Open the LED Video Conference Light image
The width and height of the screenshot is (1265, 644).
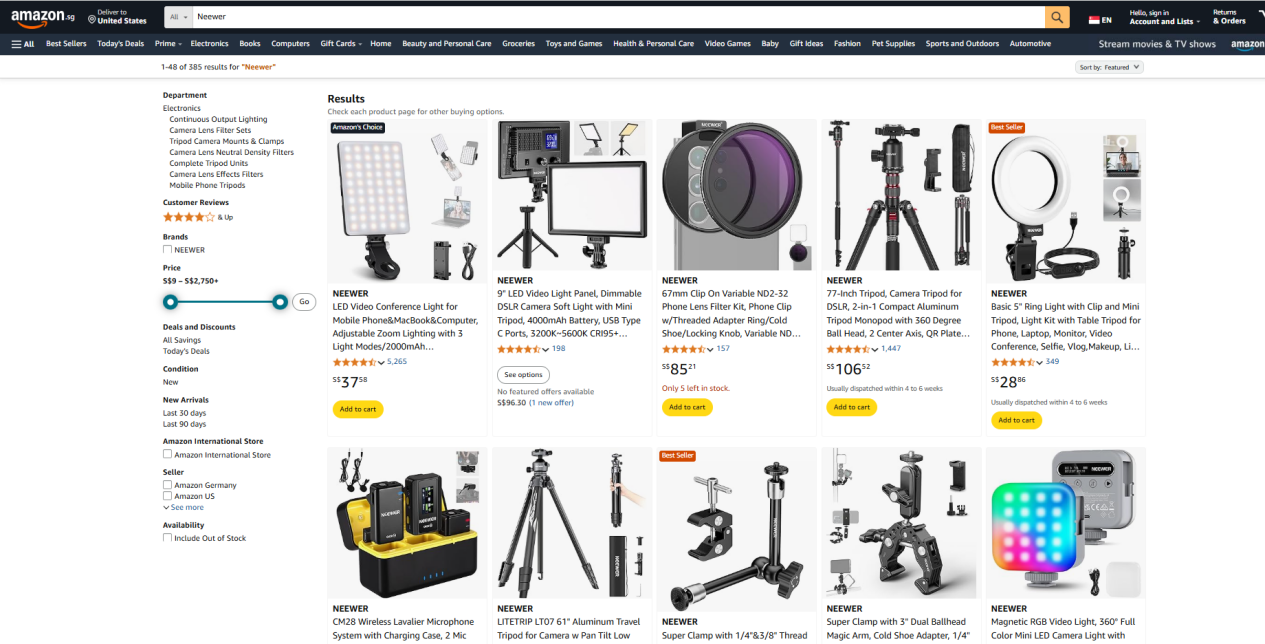coord(407,201)
